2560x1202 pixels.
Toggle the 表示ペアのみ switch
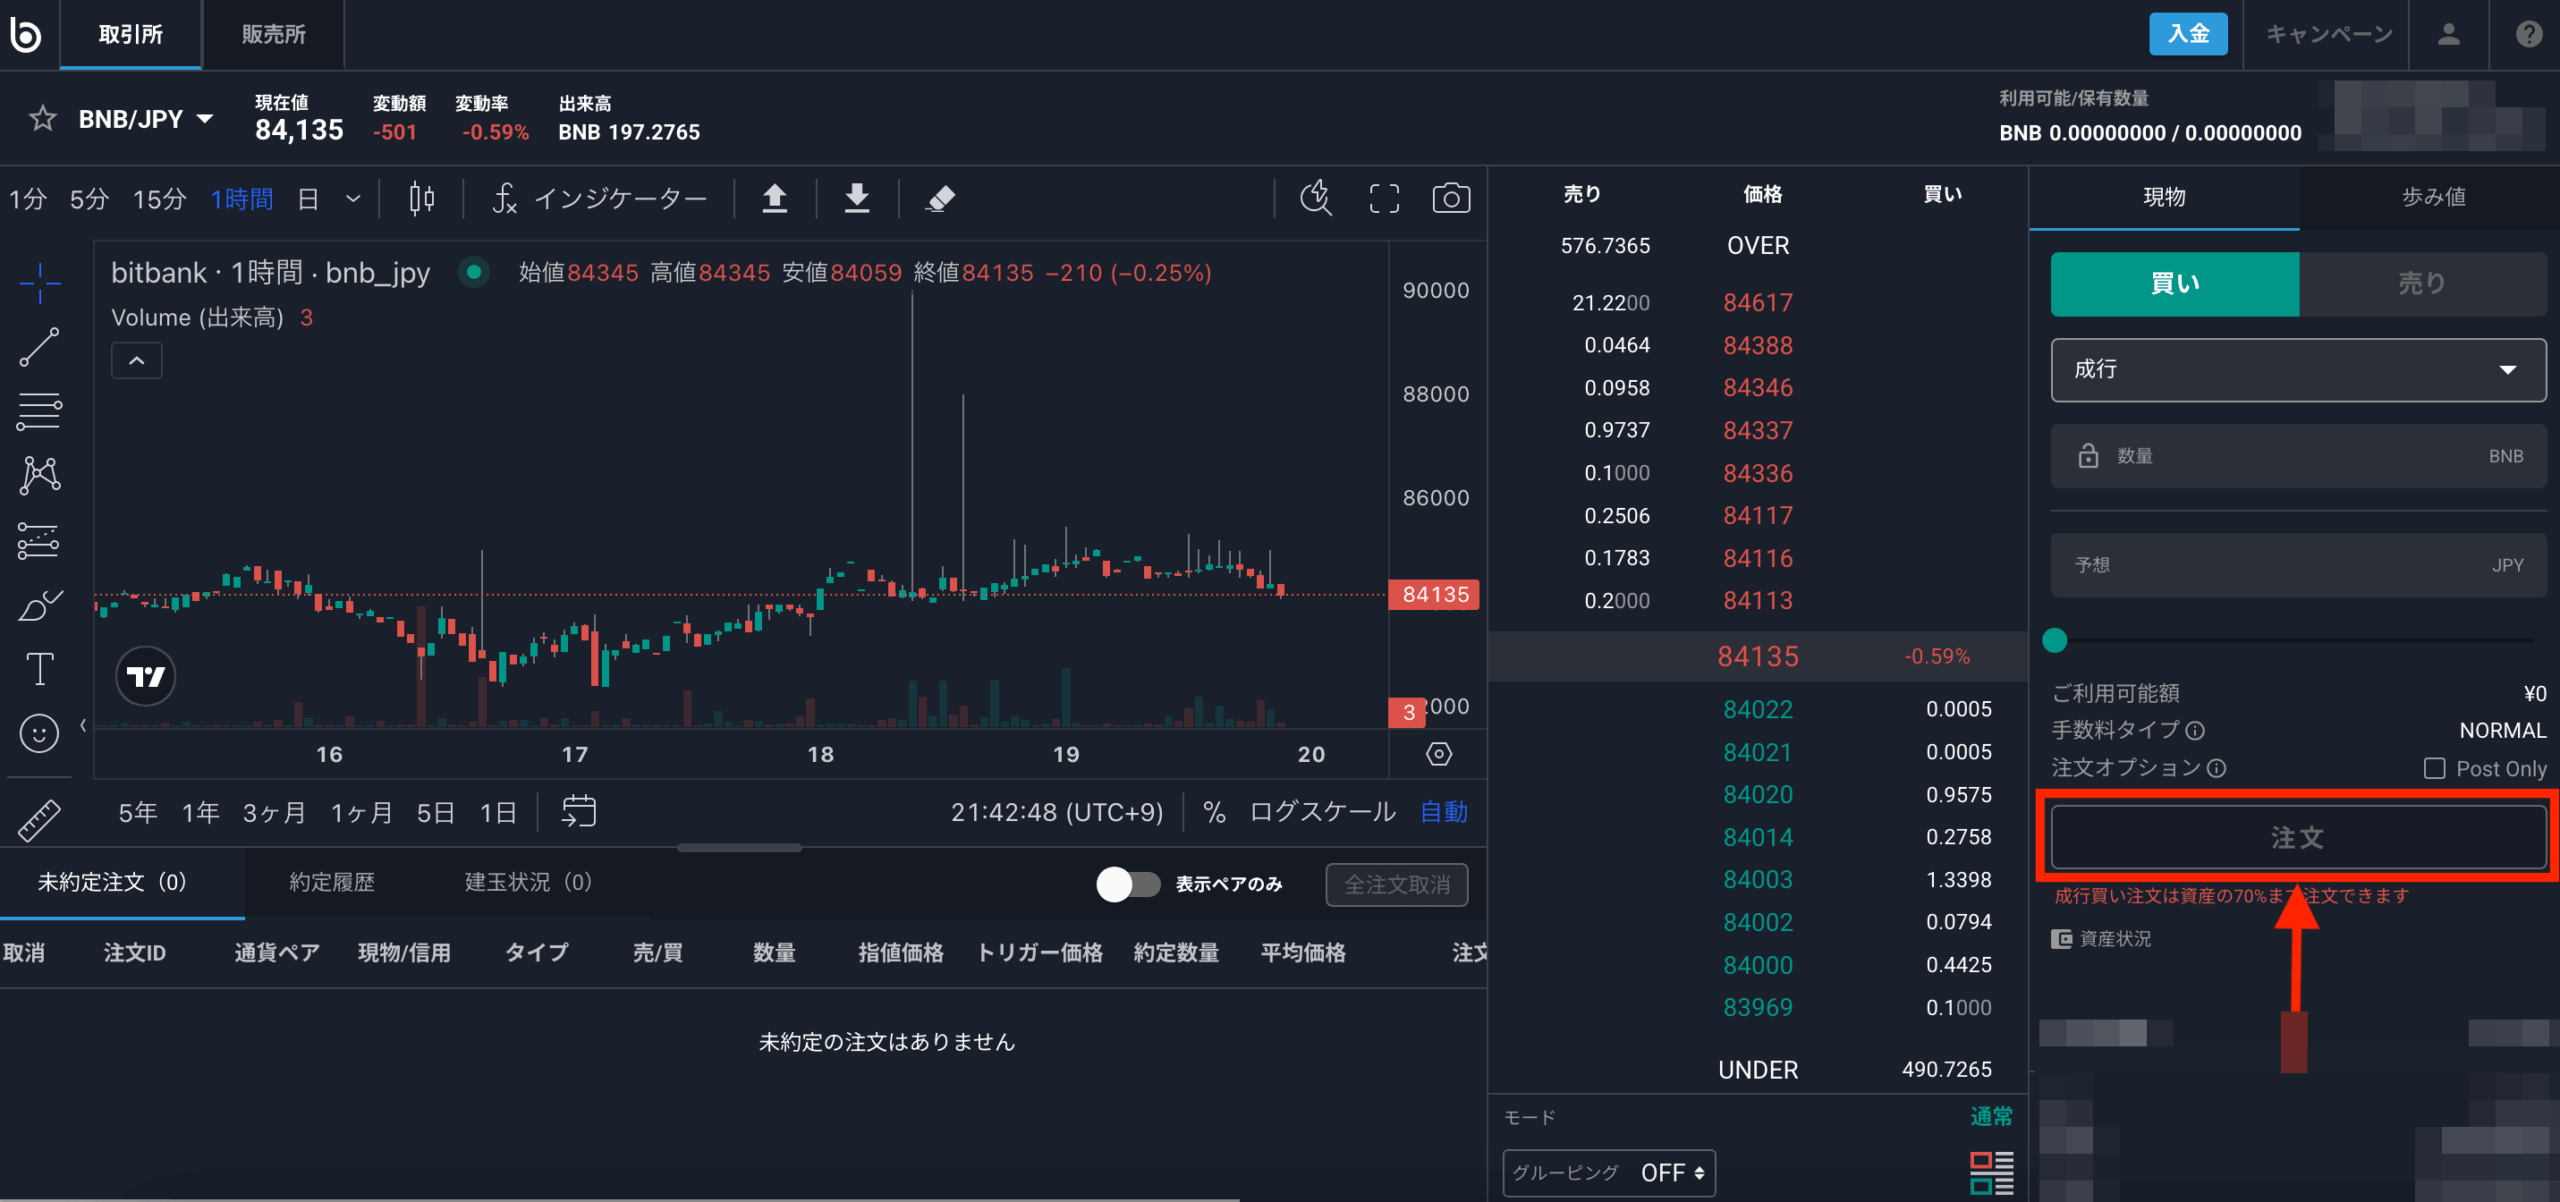pyautogui.click(x=1128, y=884)
